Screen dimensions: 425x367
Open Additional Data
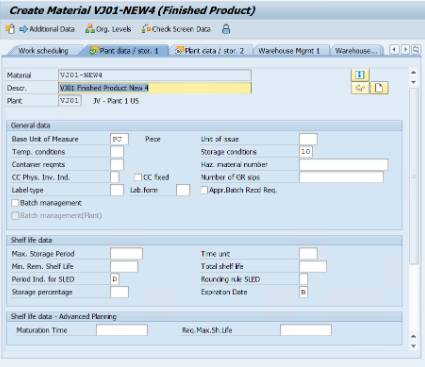coord(47,29)
